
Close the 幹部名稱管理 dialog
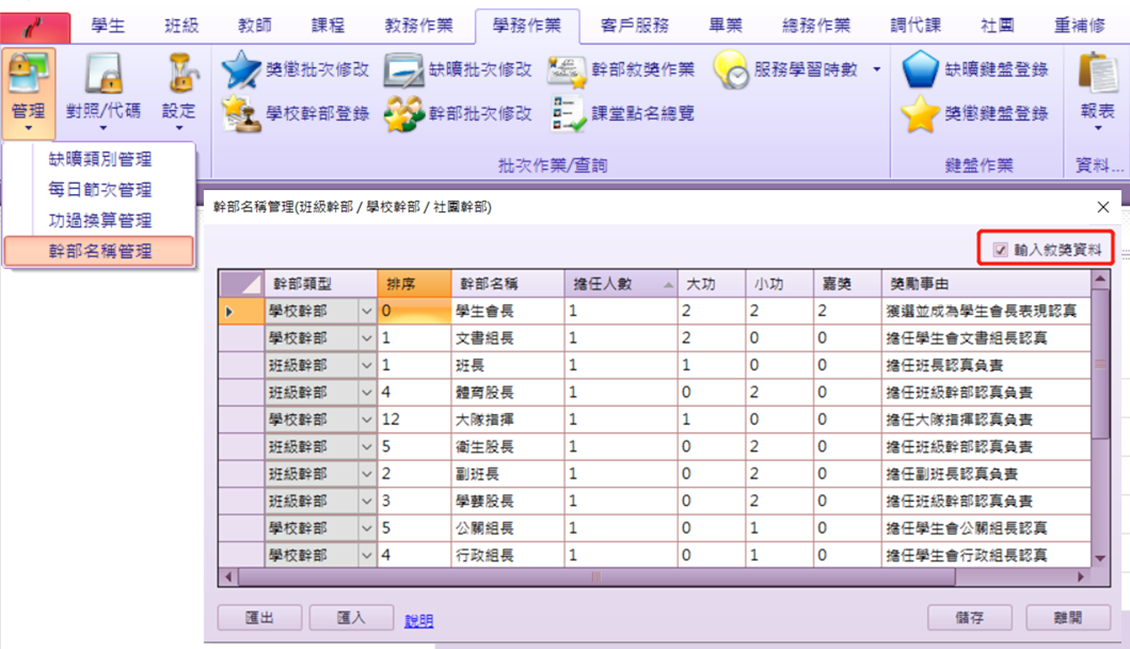(x=1103, y=207)
